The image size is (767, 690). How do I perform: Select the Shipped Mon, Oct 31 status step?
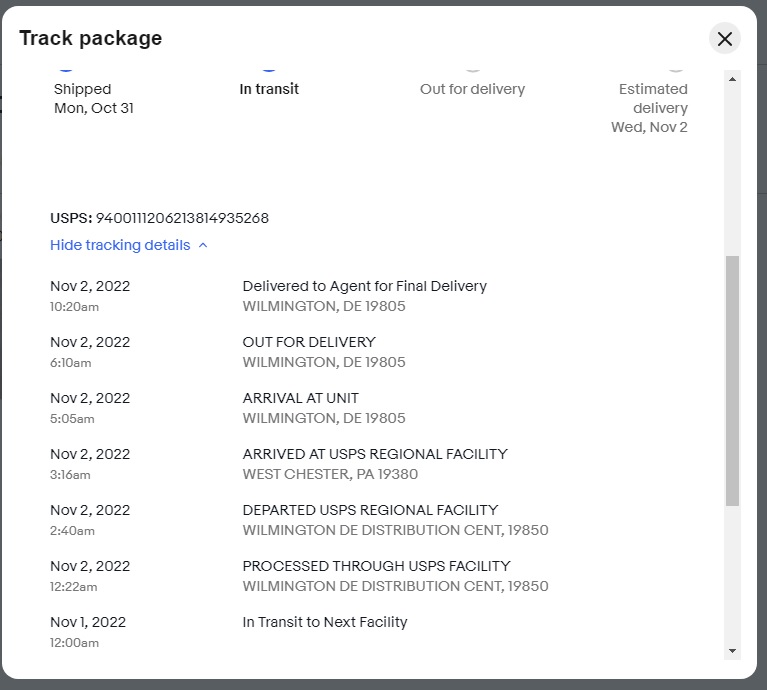93,98
